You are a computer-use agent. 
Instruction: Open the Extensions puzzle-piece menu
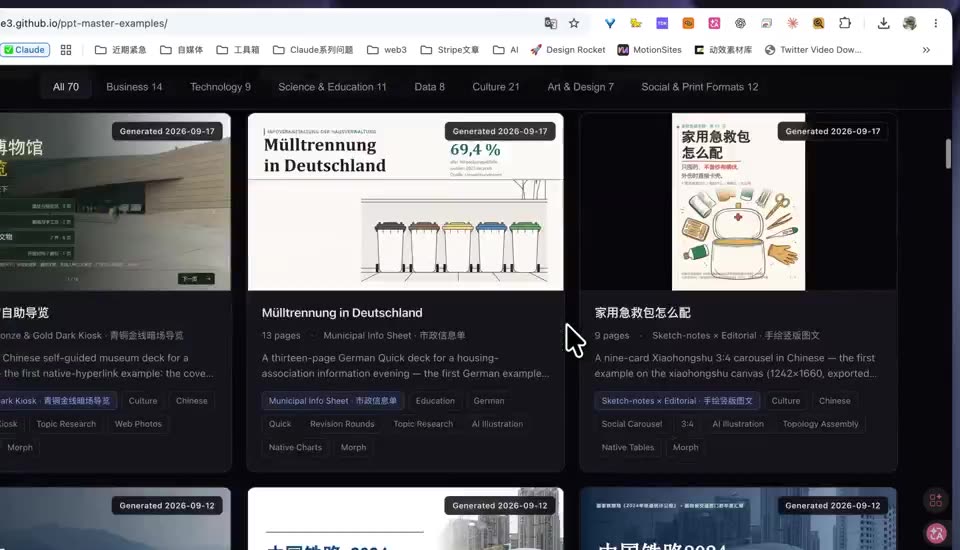pyautogui.click(x=845, y=23)
